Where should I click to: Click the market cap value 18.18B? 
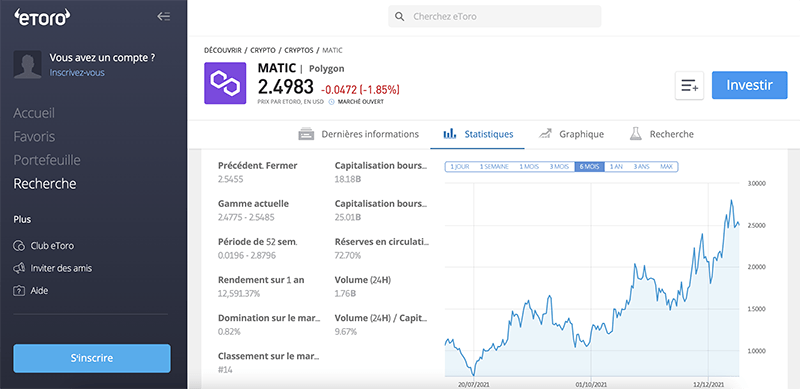347,179
